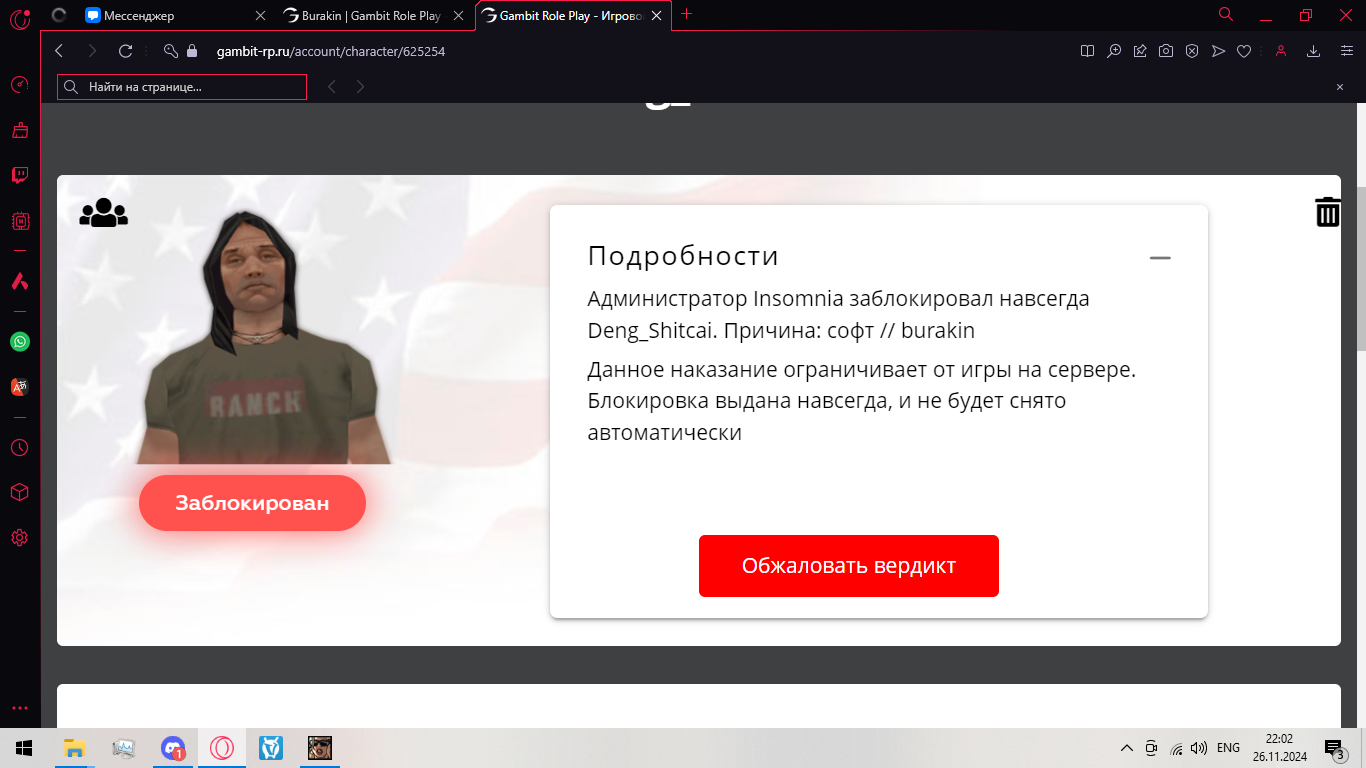The height and width of the screenshot is (768, 1366).
Task: Click the Обжаловать вердикт button
Action: (848, 566)
